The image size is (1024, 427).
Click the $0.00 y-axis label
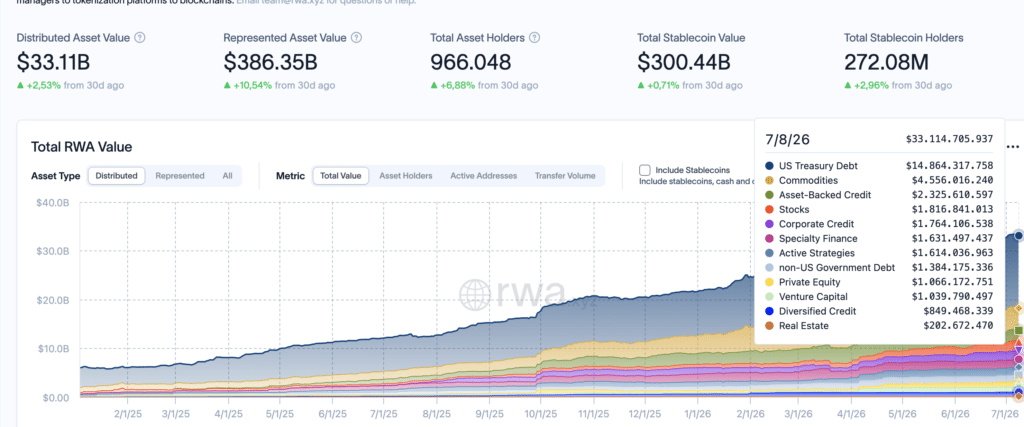click(56, 398)
